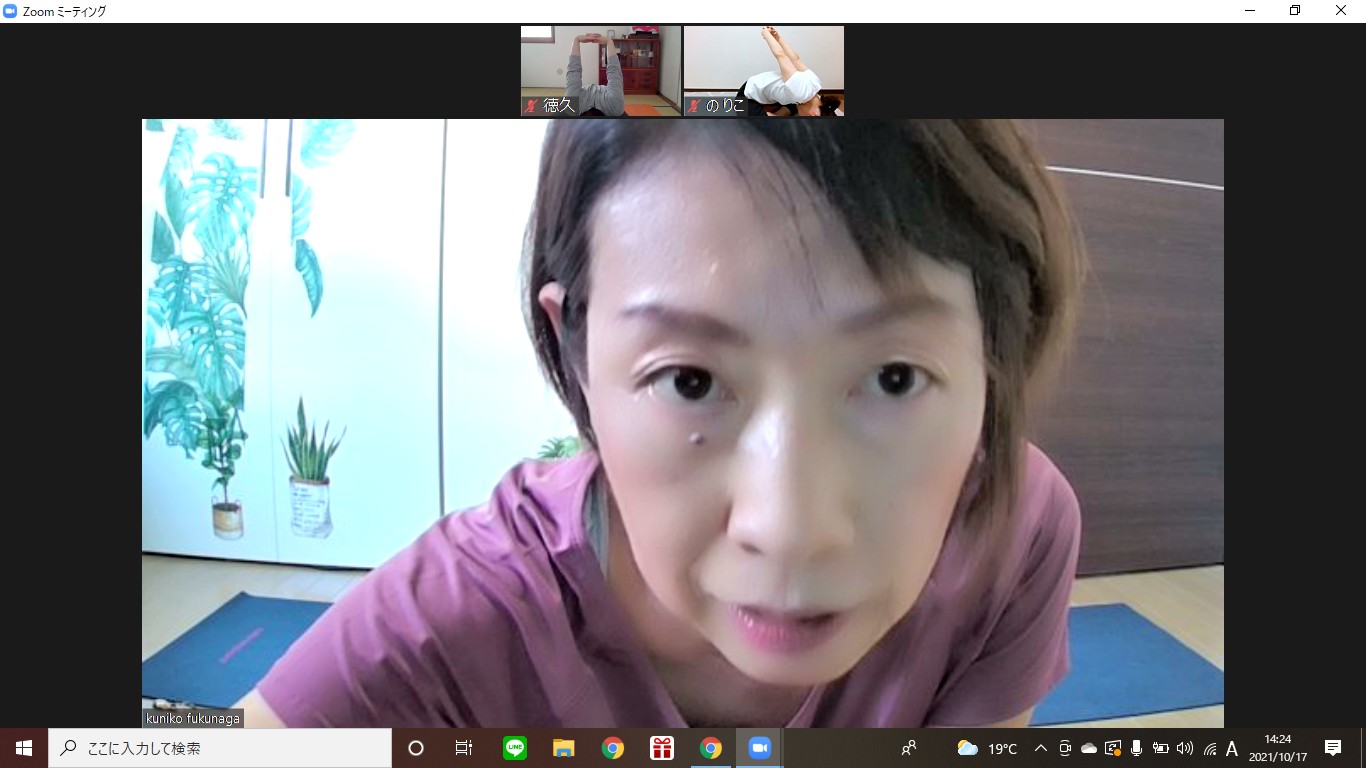
Task: Click the kuniko fukunaga name label
Action: pyautogui.click(x=193, y=718)
